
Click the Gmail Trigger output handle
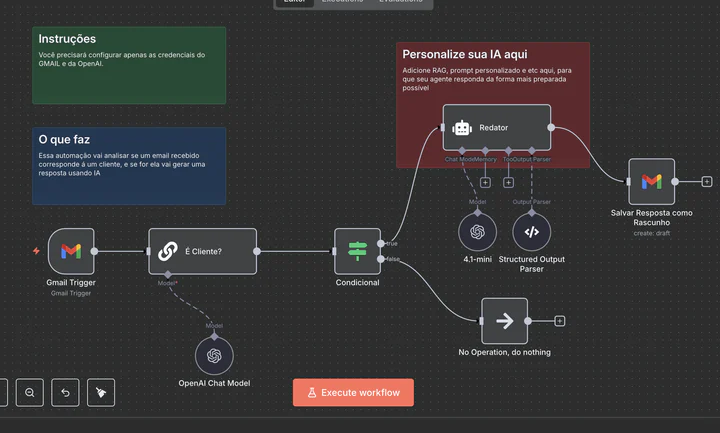[x=94, y=251]
